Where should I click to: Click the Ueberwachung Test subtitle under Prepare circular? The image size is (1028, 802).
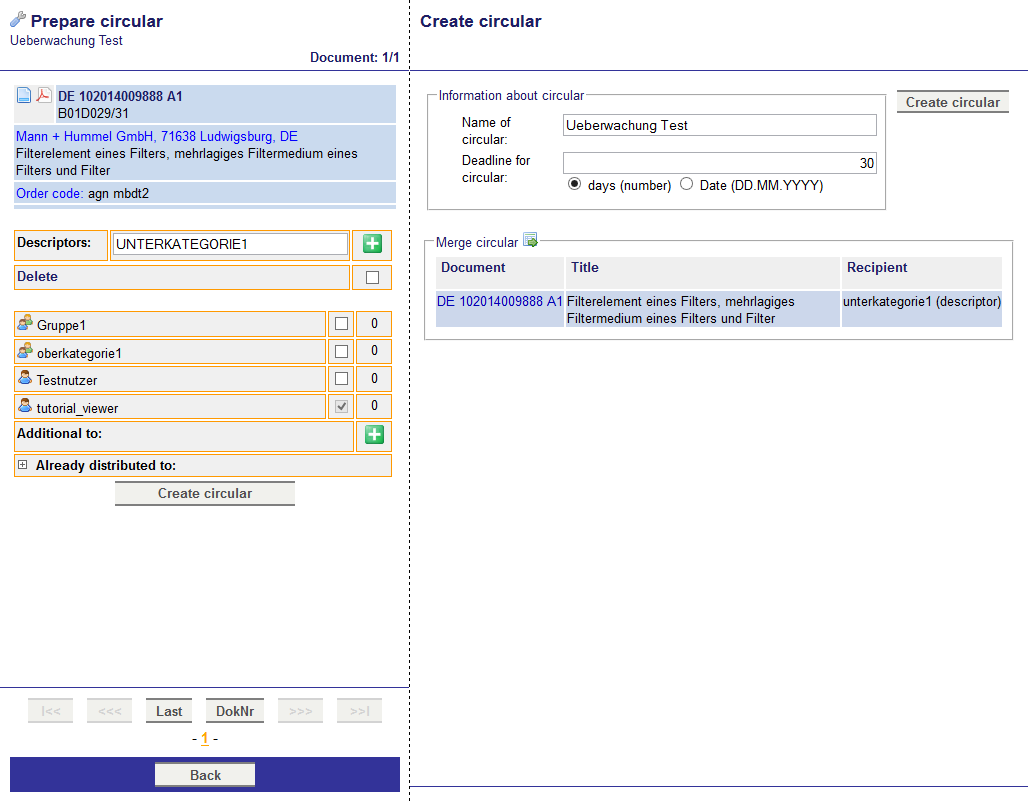(66, 41)
